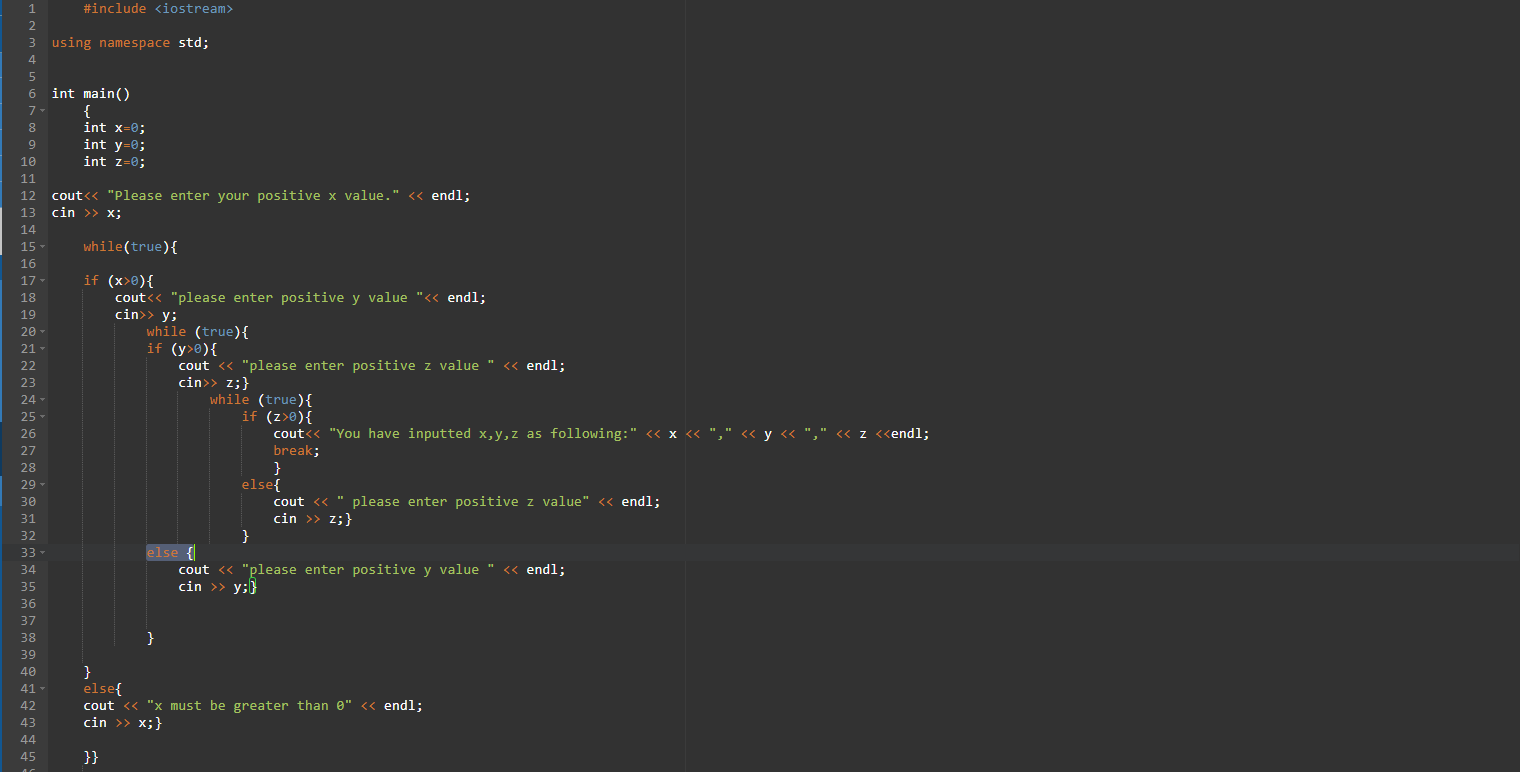Image resolution: width=1520 pixels, height=772 pixels.
Task: Click 'cin>> y;' on line 19
Action: tap(146, 314)
